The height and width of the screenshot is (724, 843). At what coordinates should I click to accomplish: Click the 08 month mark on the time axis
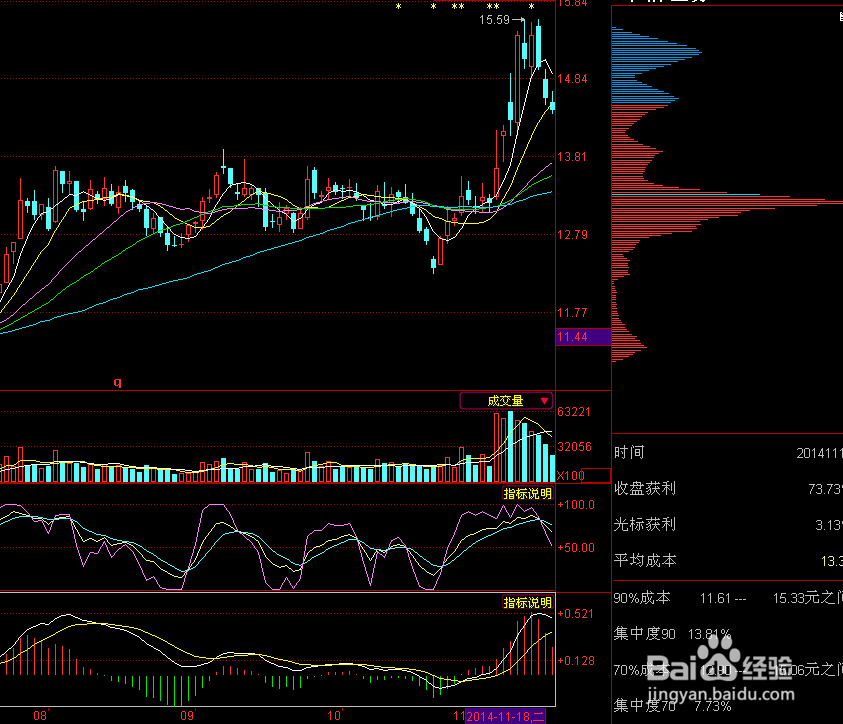40,716
